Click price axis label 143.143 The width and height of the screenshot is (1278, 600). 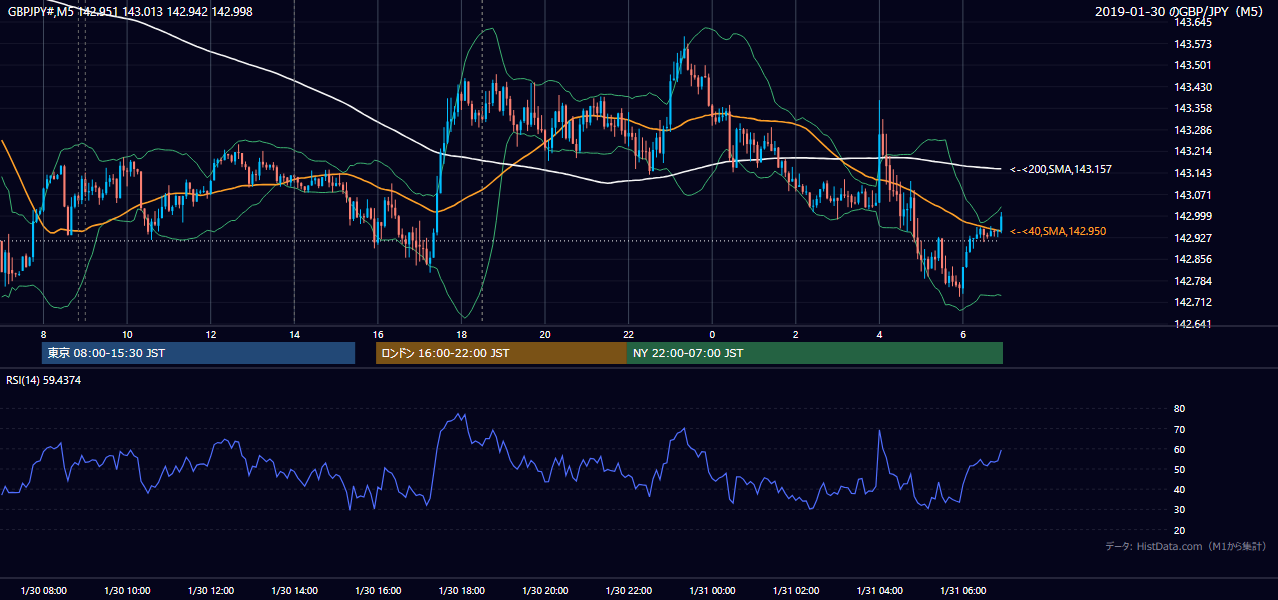1193,173
